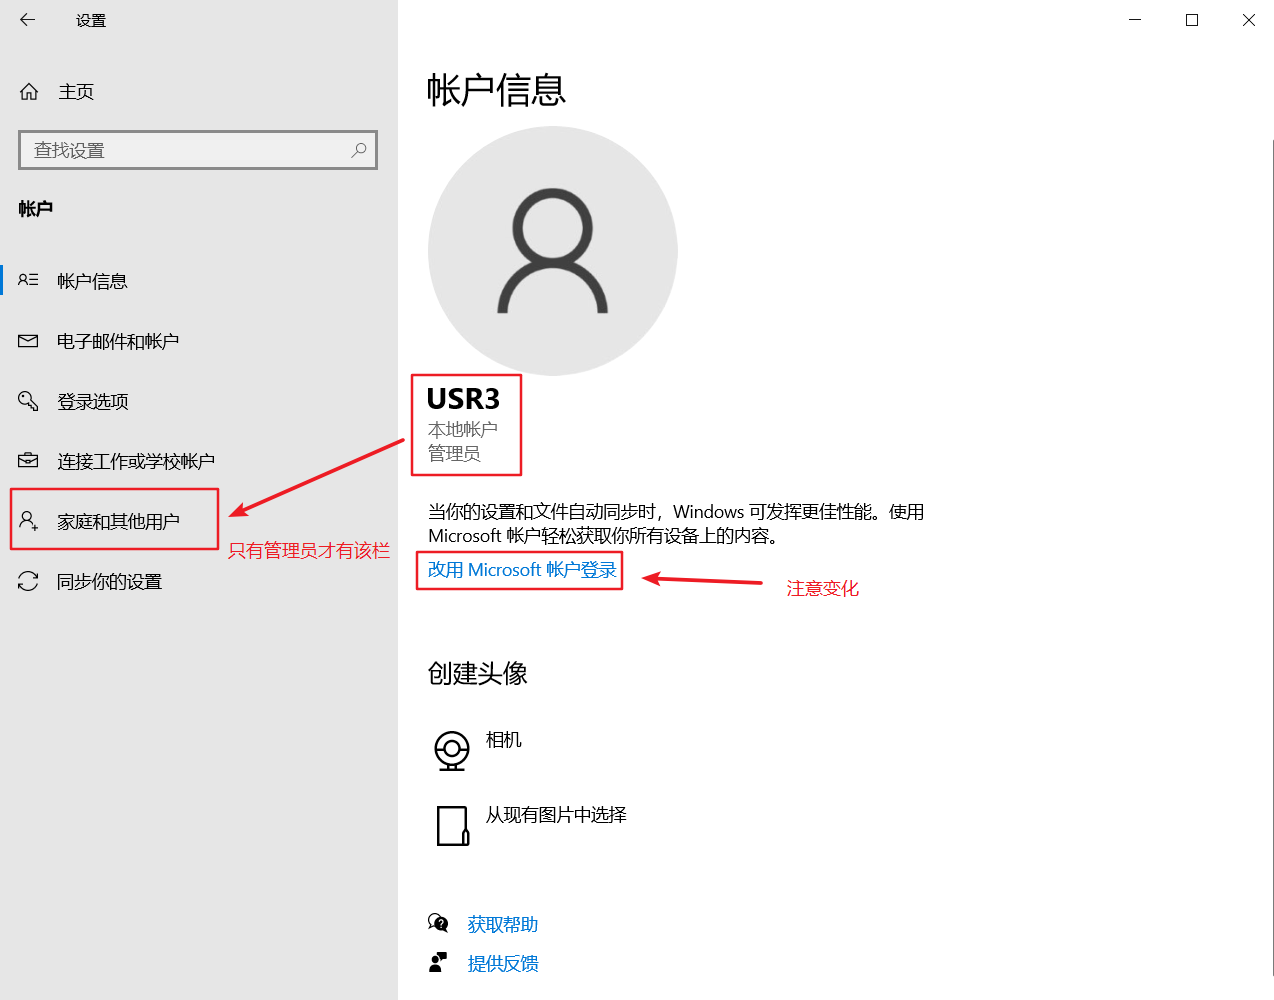
Task: Open the 主页 home icon
Action: tap(29, 92)
